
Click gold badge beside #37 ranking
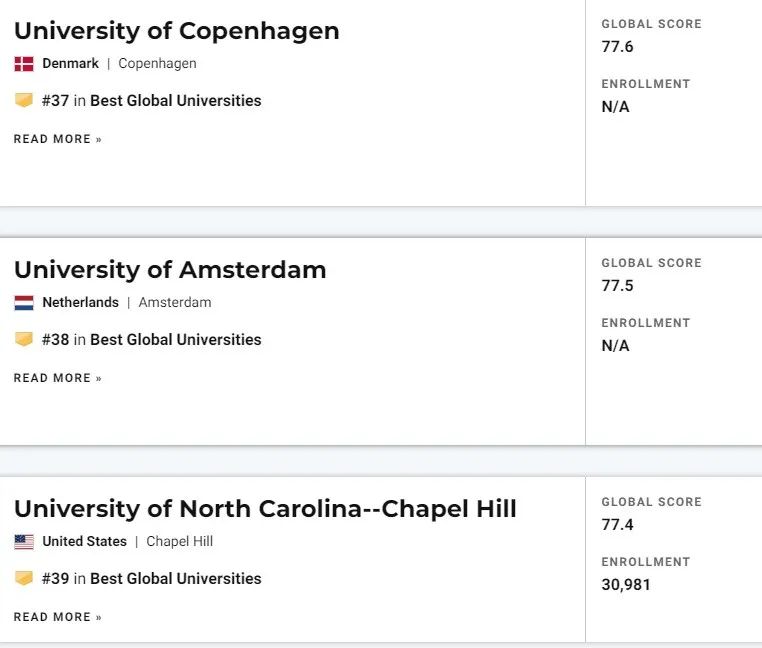(24, 100)
